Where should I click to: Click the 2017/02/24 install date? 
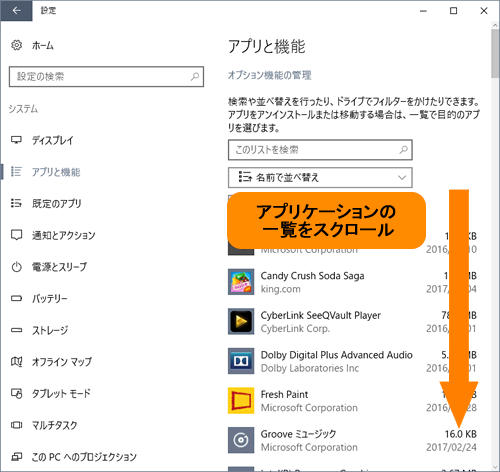pyautogui.click(x=451, y=447)
